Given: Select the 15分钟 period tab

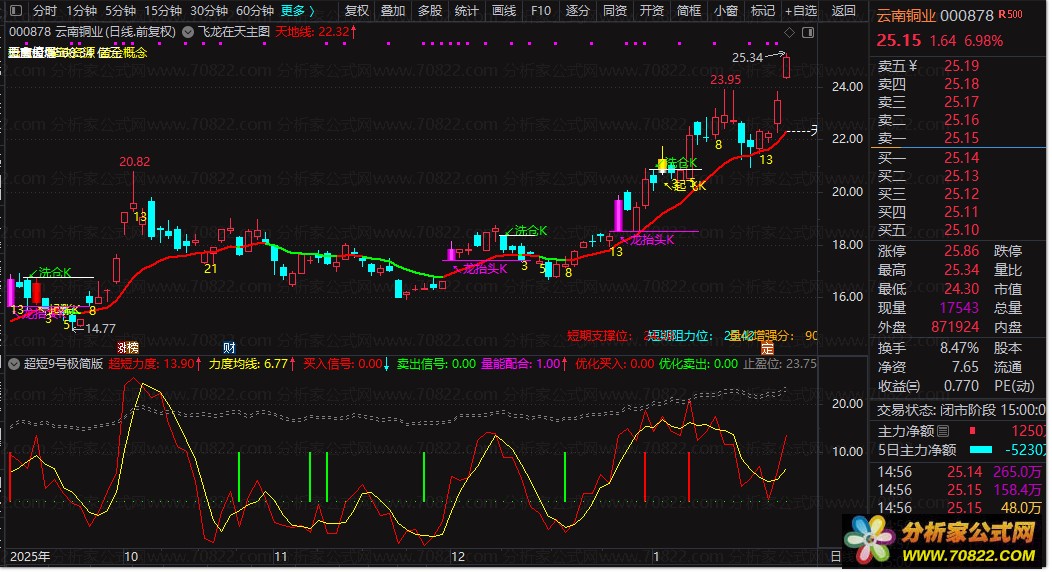Looking at the screenshot, I should pos(163,11).
